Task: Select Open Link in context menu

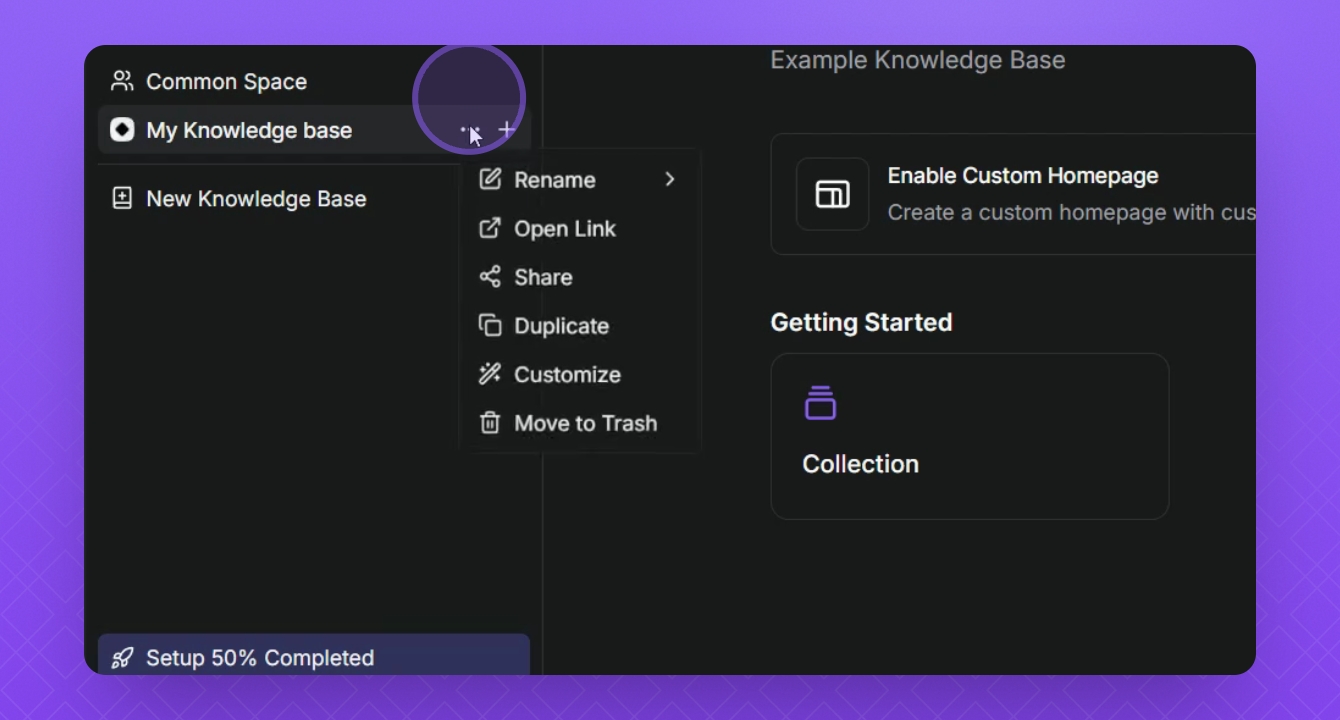Action: point(565,229)
